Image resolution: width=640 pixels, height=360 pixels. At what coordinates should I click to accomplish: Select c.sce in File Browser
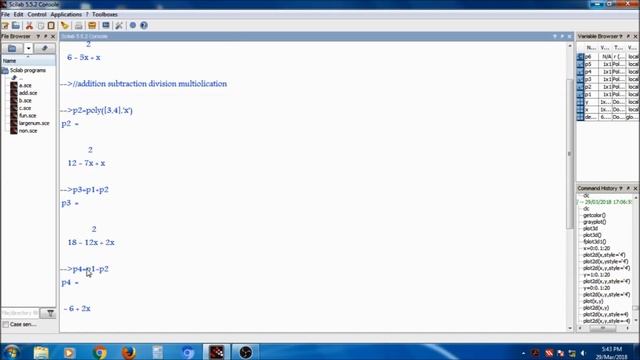point(25,108)
